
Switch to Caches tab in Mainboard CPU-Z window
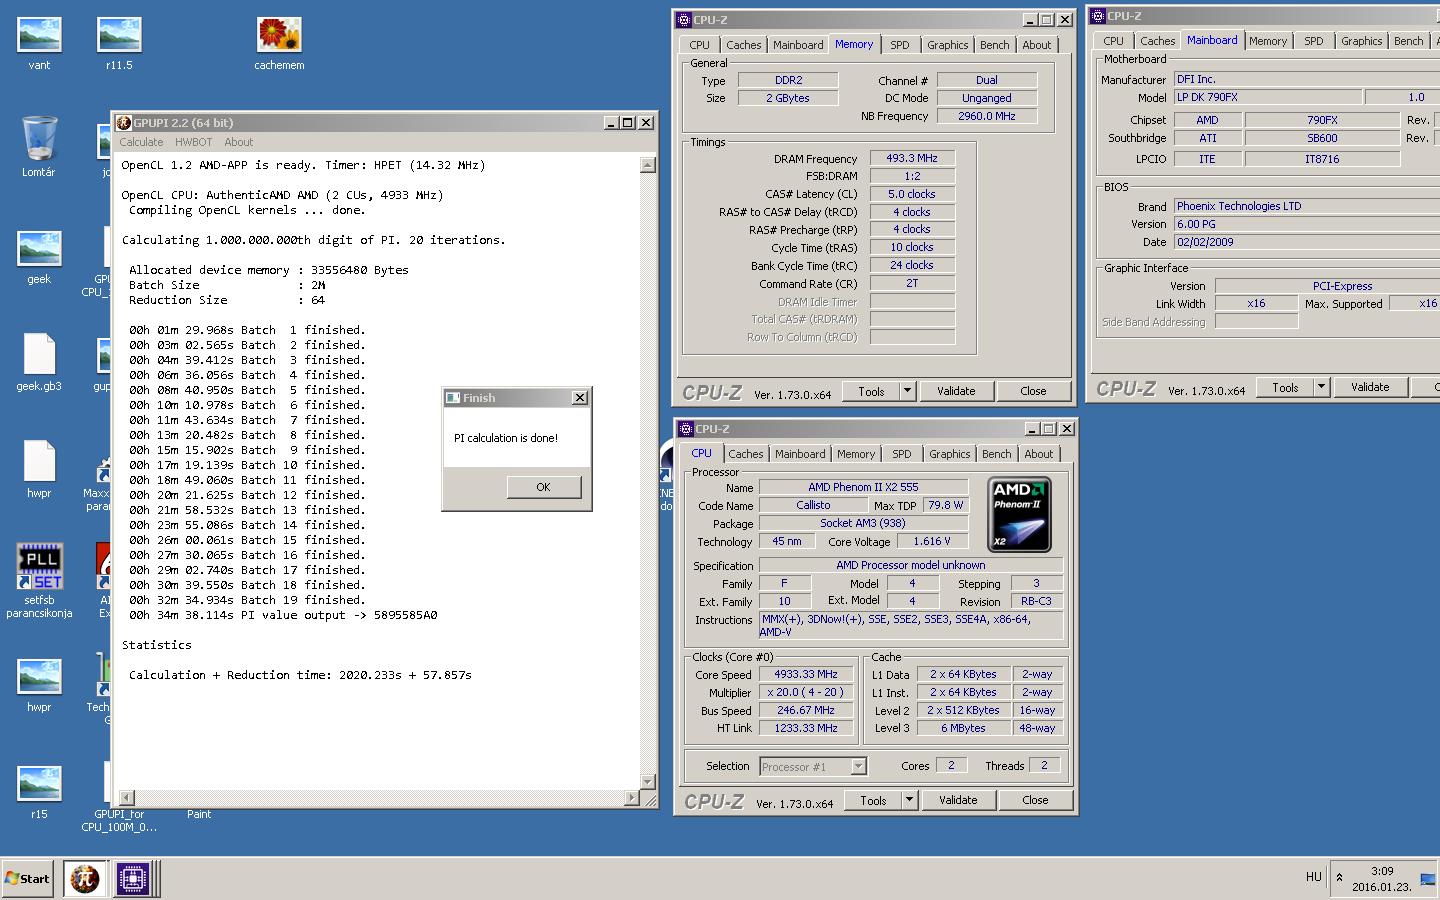pyautogui.click(x=1157, y=41)
